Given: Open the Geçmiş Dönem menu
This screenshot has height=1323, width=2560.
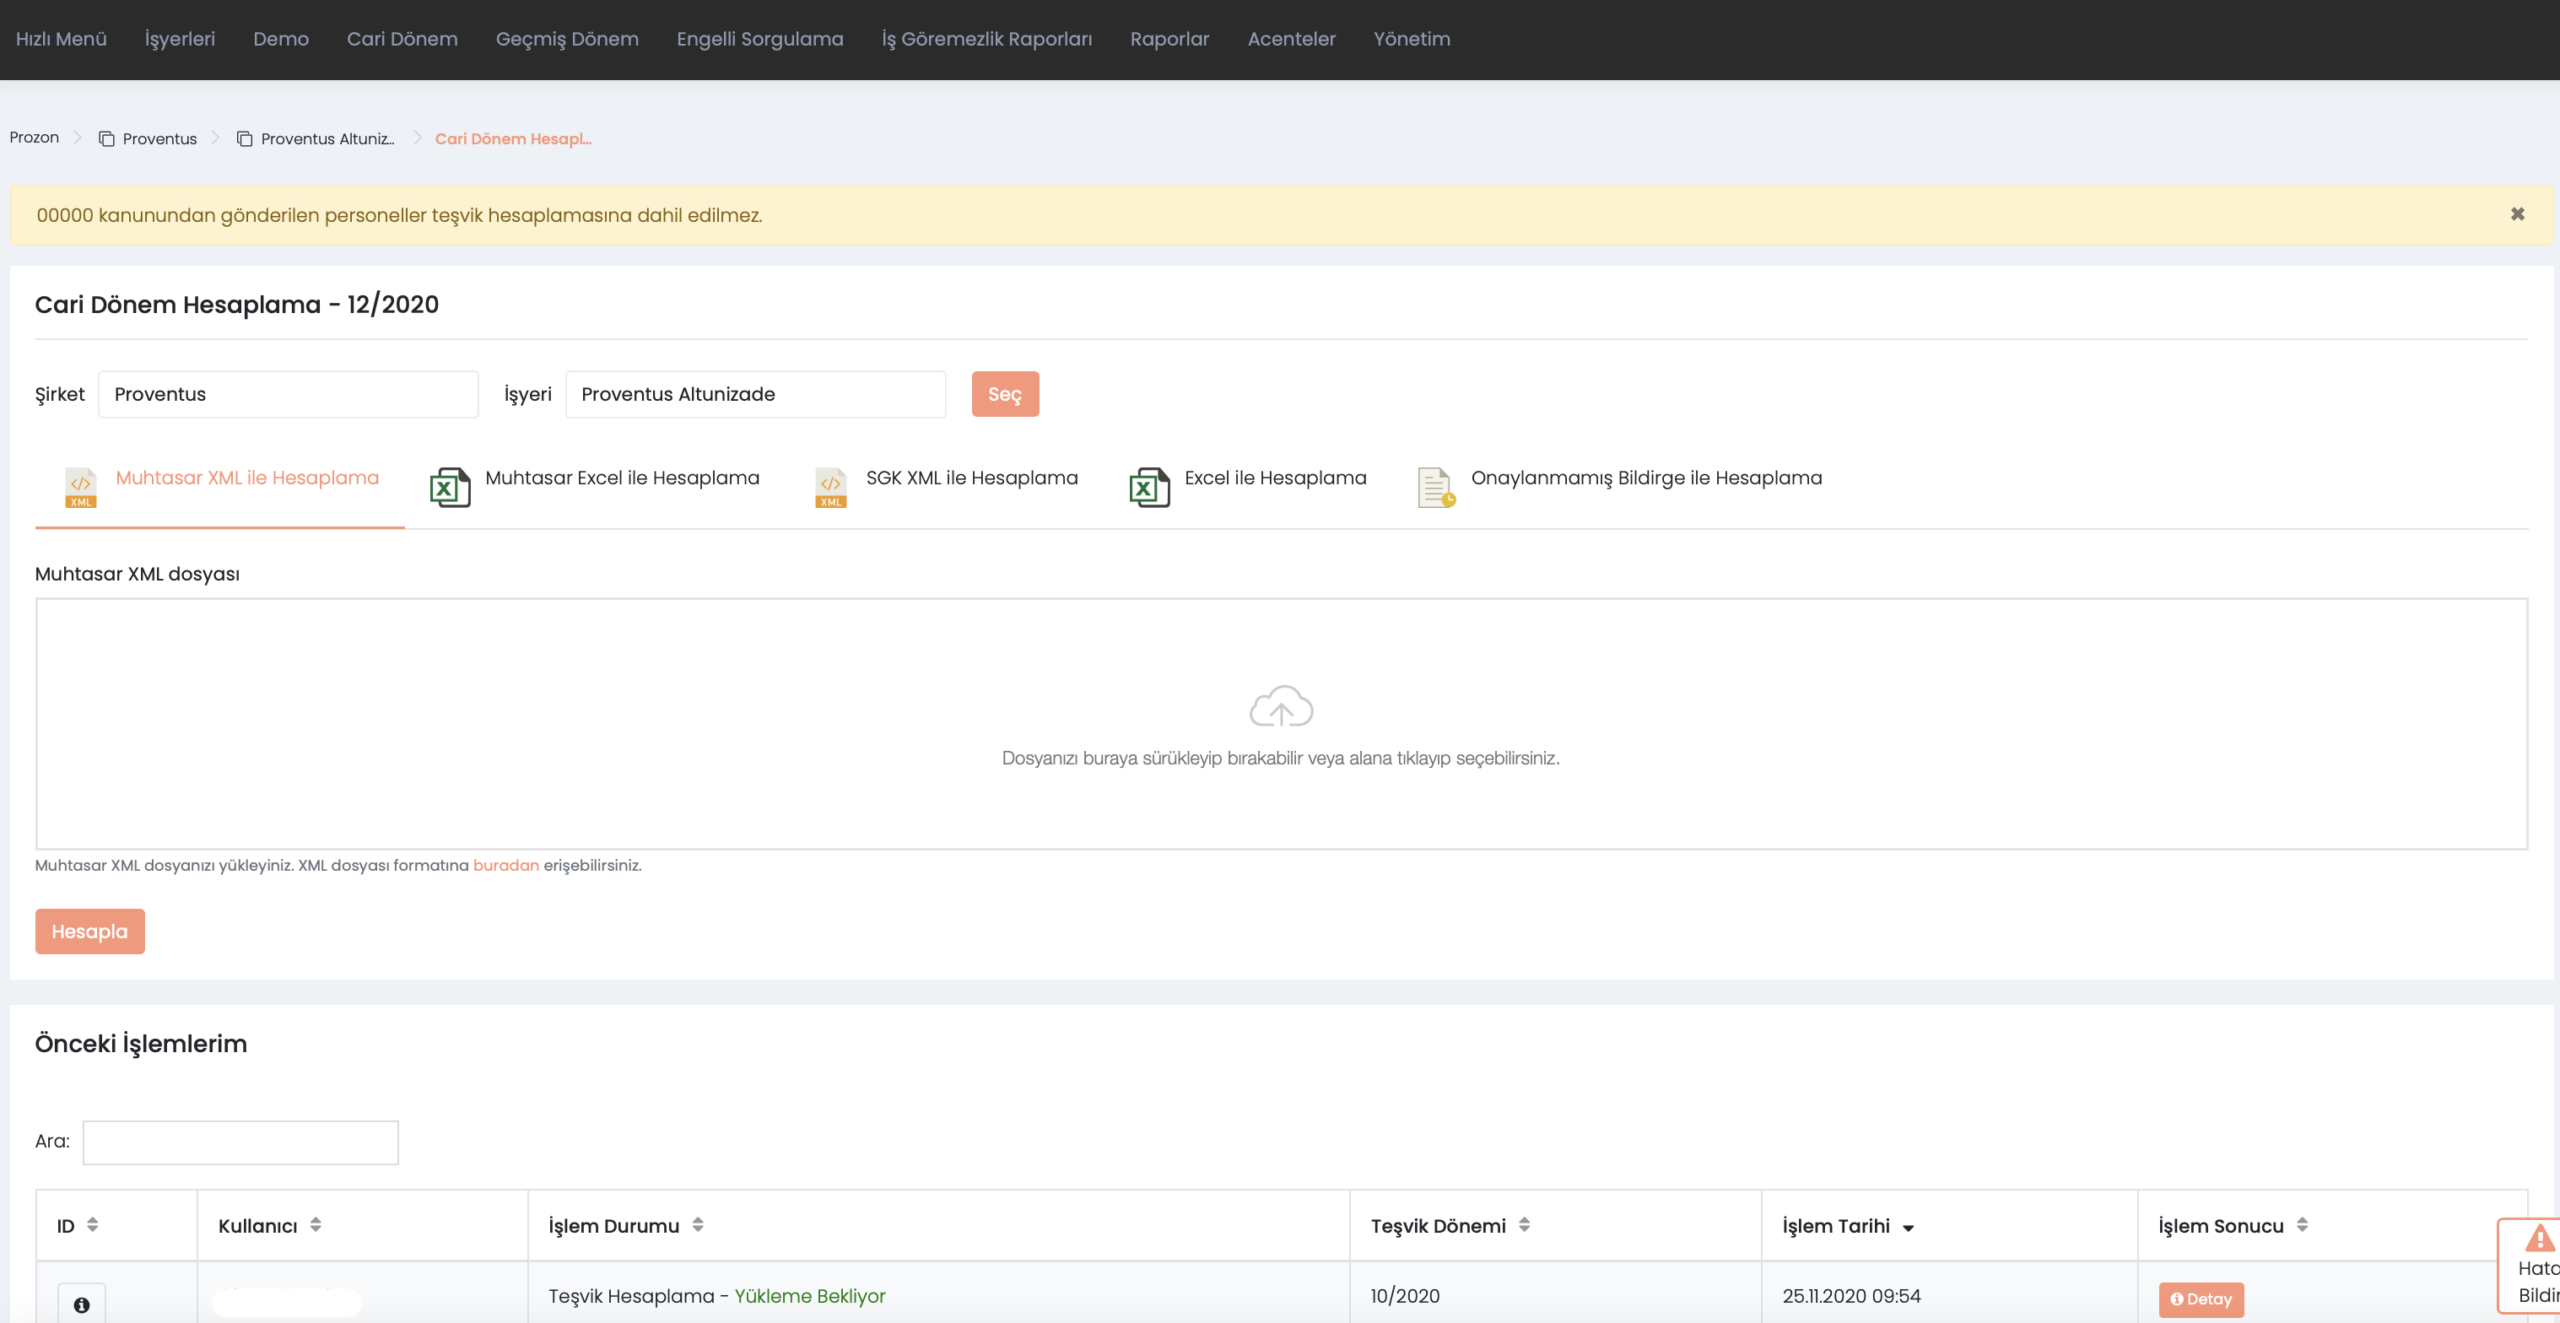Looking at the screenshot, I should point(567,39).
